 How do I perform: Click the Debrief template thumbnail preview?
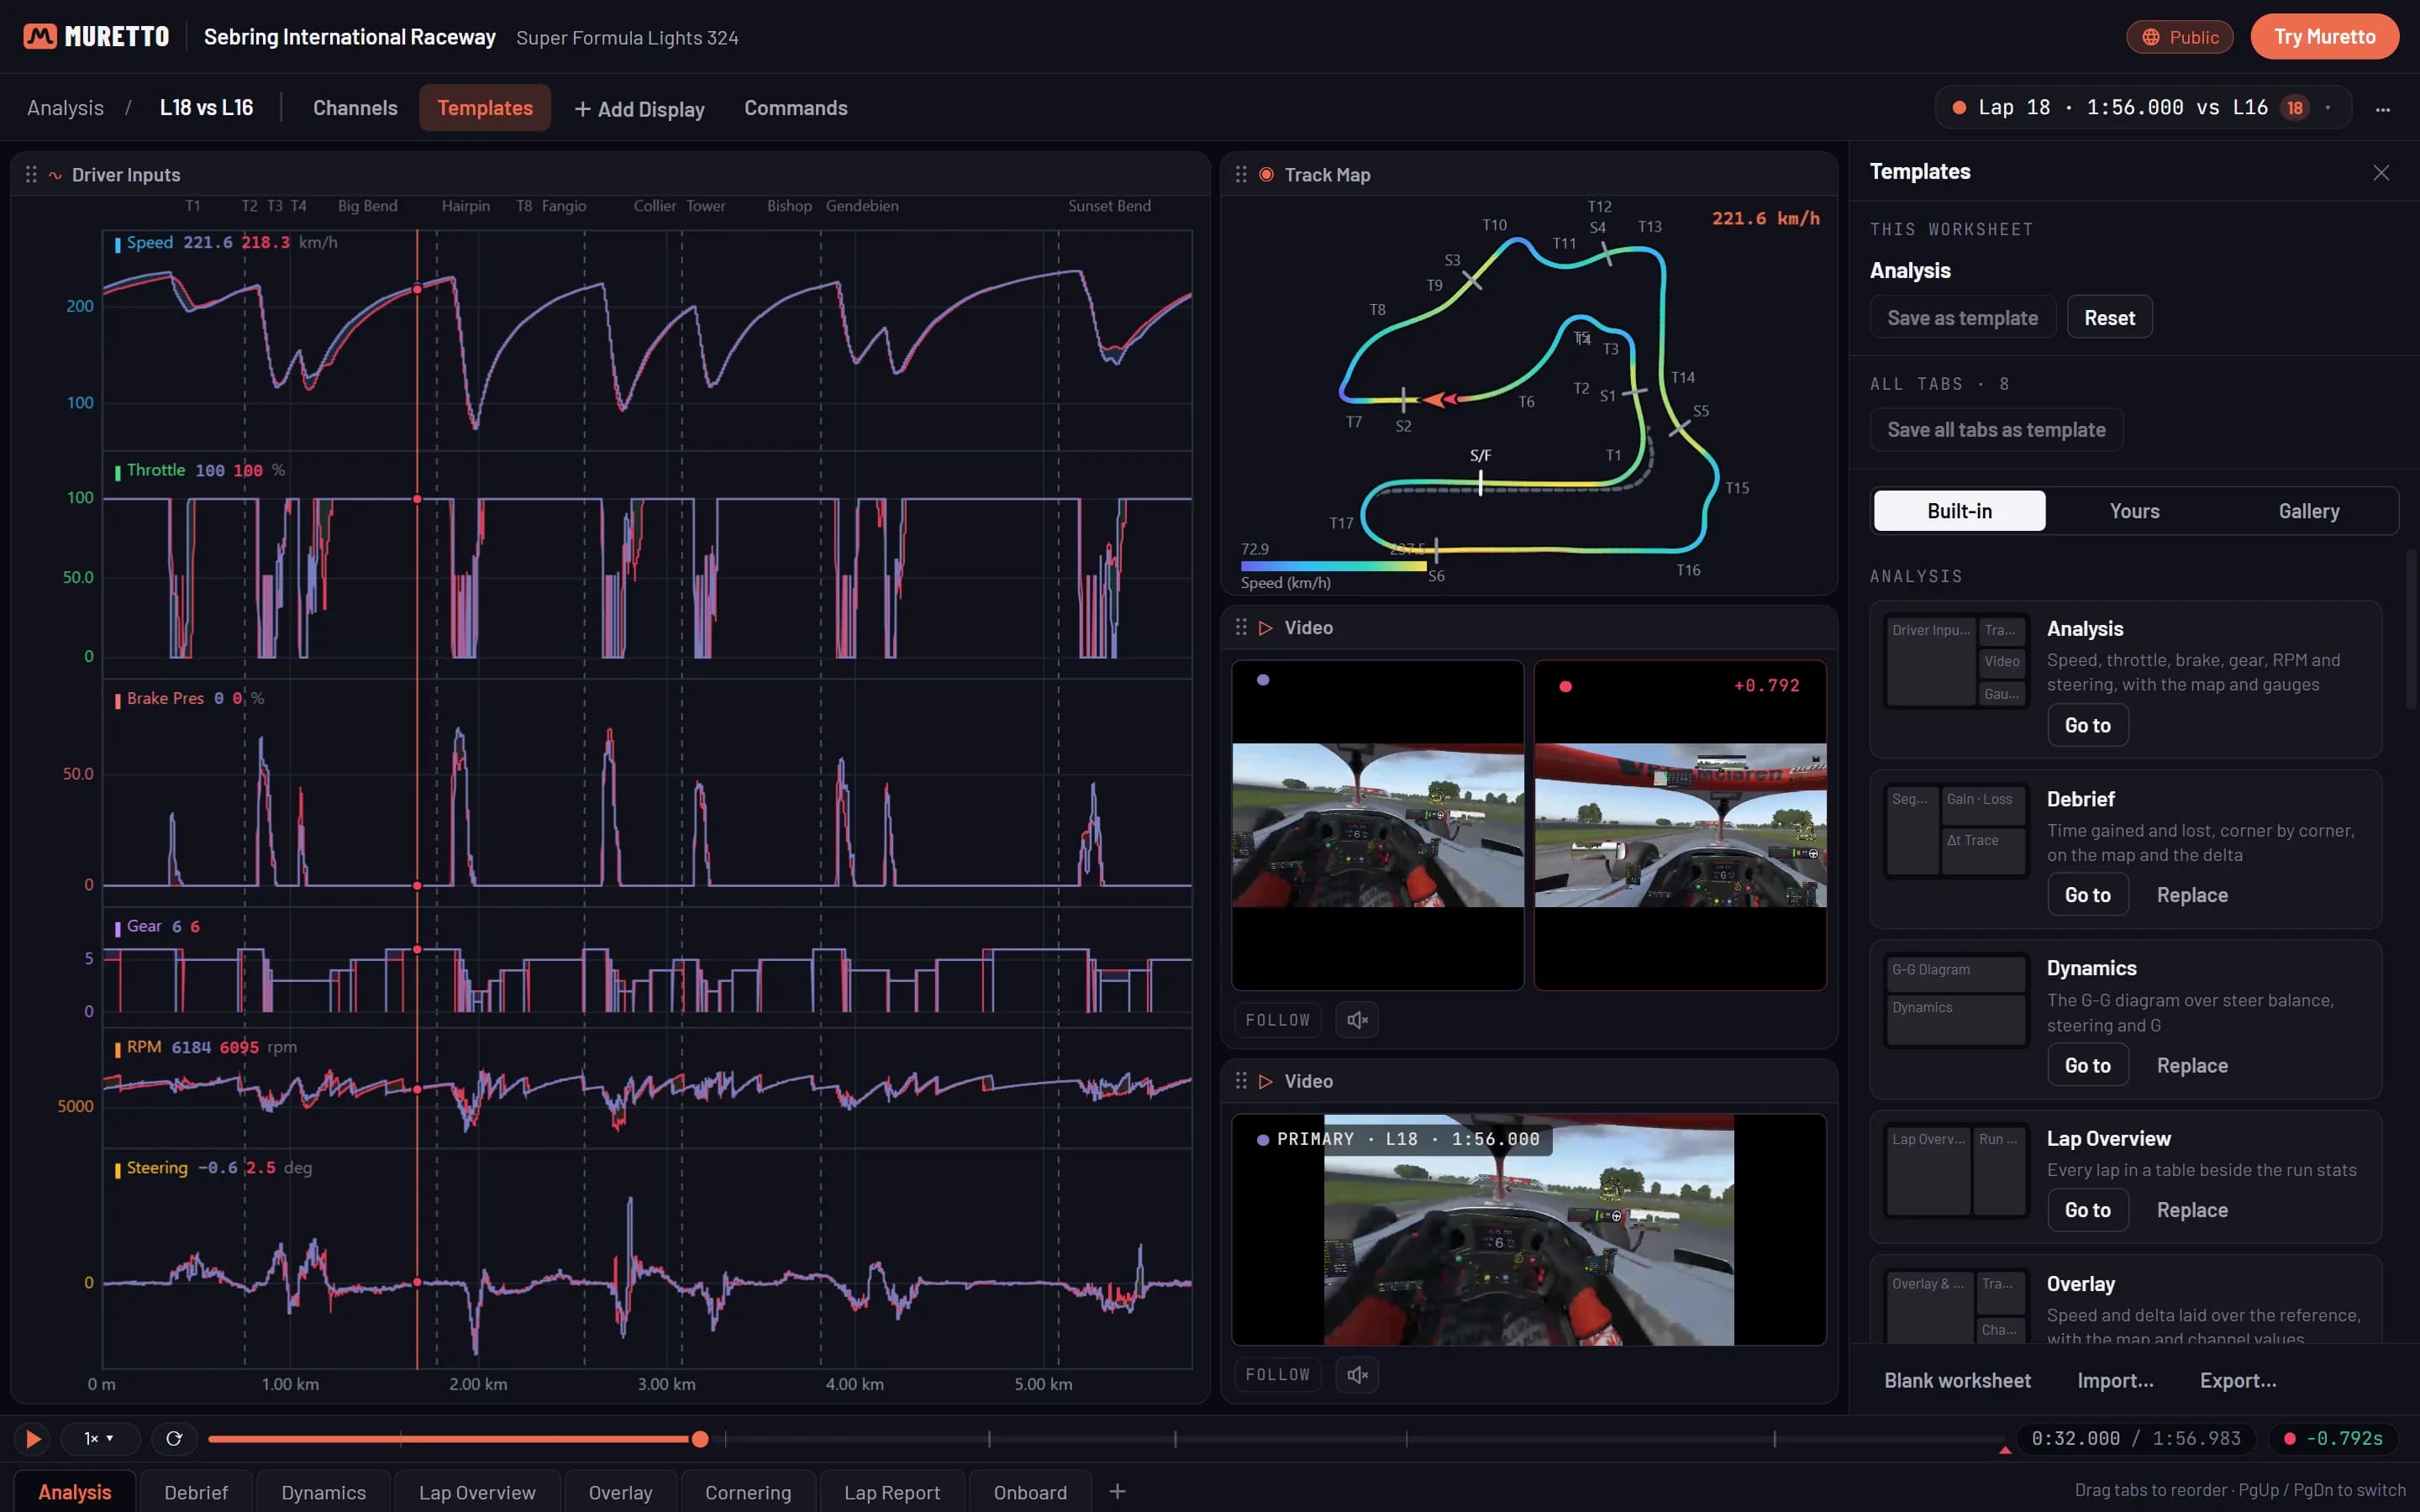tap(1956, 831)
